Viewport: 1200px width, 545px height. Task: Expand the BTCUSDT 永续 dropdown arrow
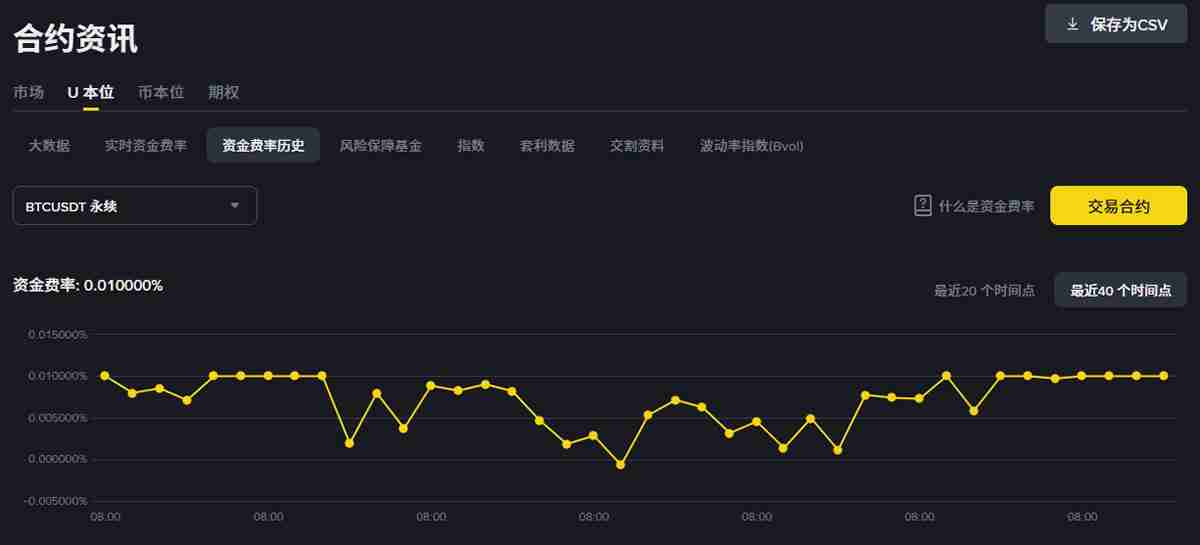point(235,206)
